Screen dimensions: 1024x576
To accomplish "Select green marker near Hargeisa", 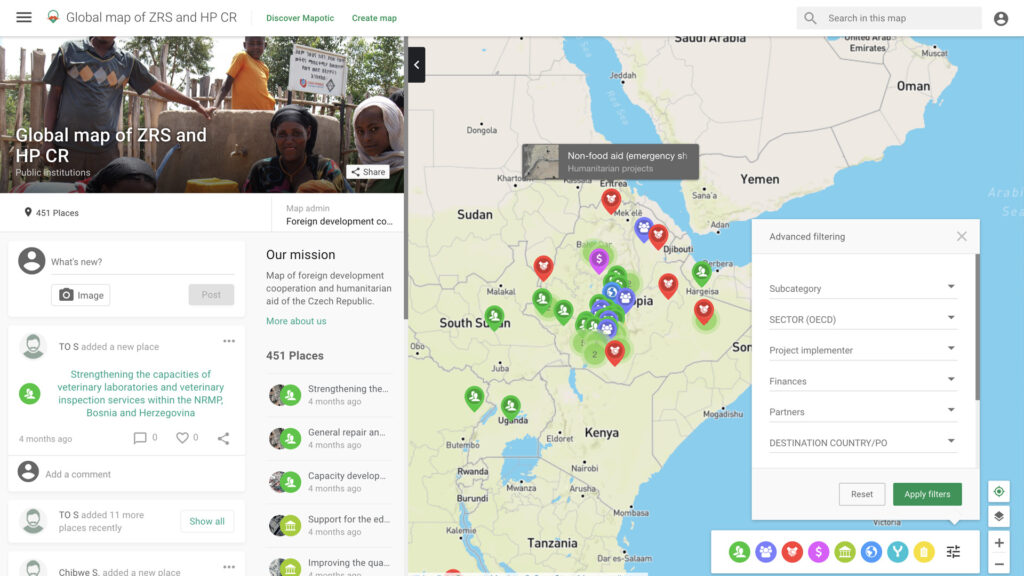I will 701,272.
